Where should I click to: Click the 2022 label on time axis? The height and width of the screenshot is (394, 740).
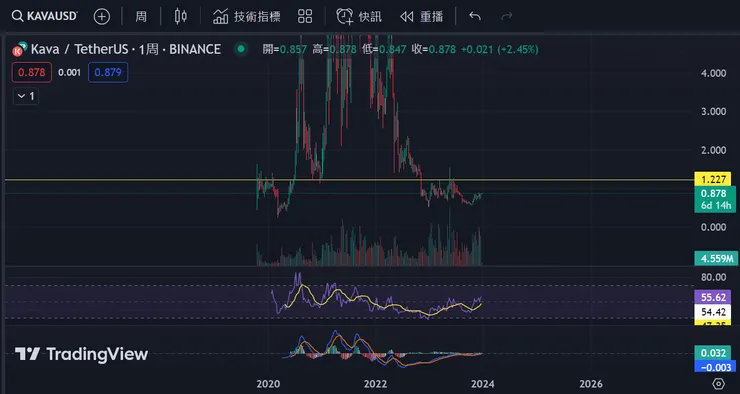coord(376,384)
